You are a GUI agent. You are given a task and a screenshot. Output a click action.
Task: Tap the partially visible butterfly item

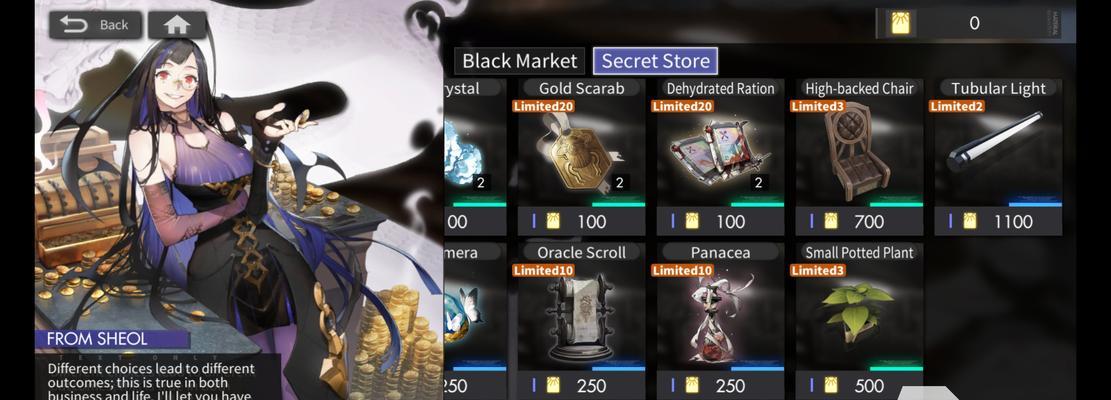(x=463, y=312)
